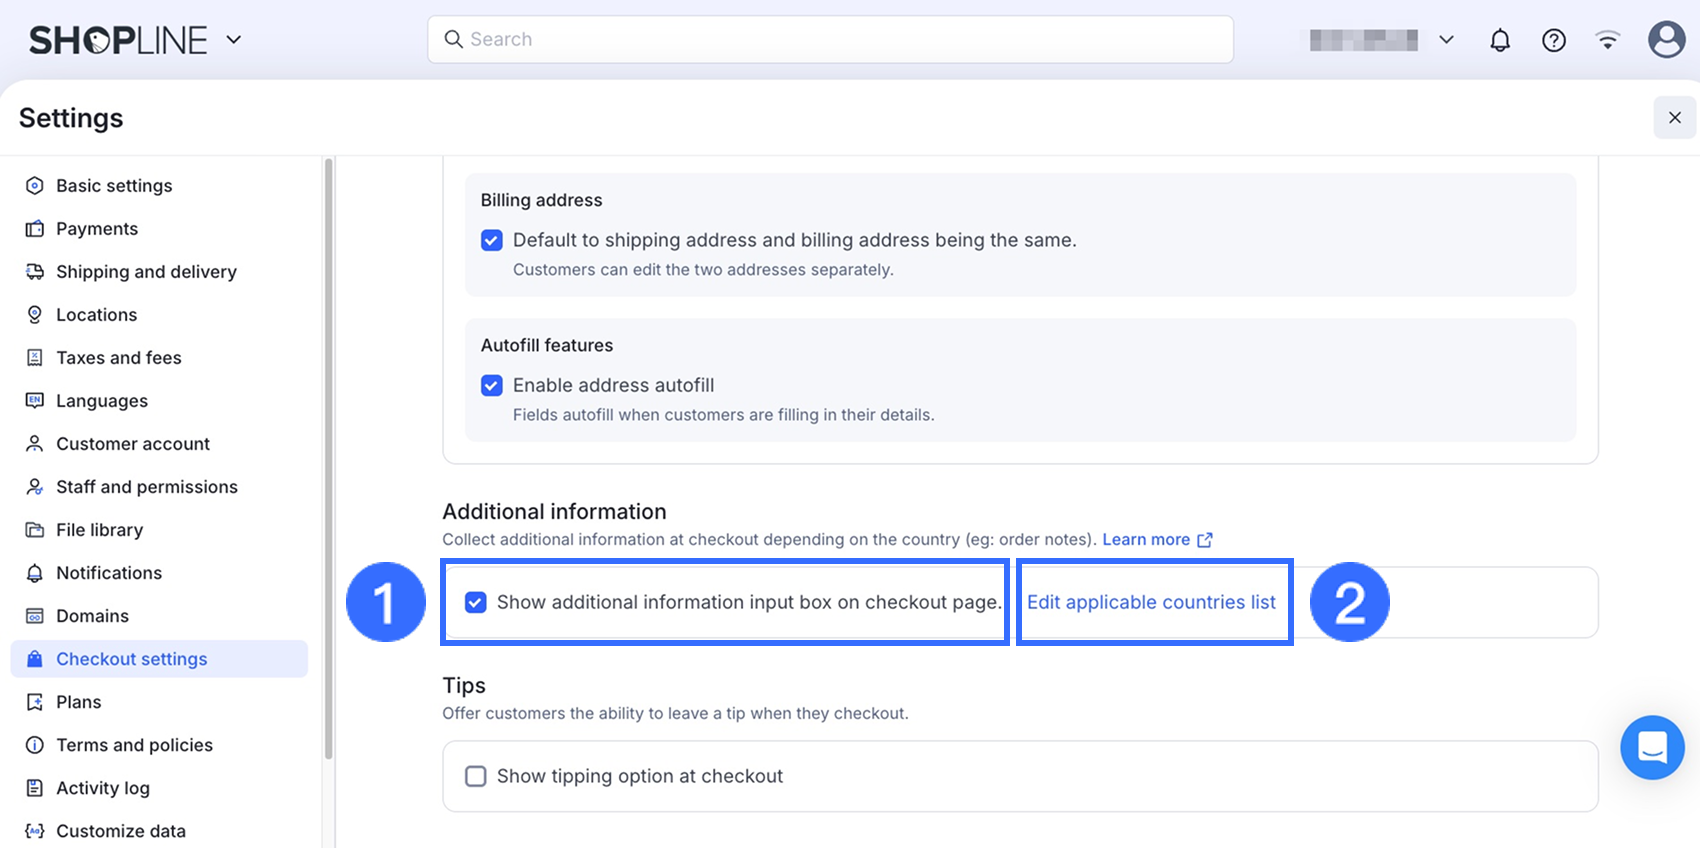
Task: Open Plans in settings sidebar
Action: [x=159, y=702]
